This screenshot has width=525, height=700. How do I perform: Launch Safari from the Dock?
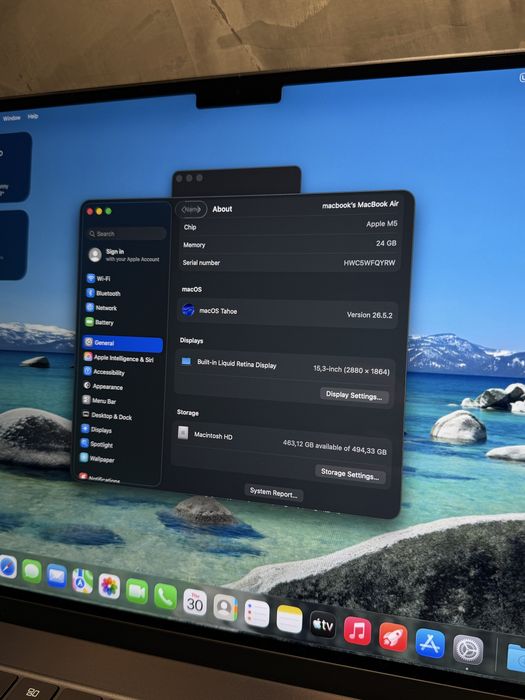coord(8,568)
